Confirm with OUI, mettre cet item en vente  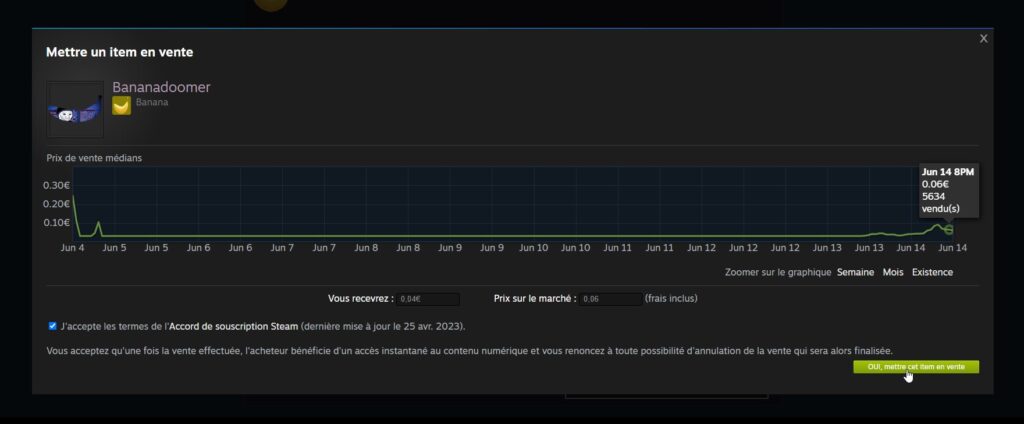pyautogui.click(x=916, y=367)
